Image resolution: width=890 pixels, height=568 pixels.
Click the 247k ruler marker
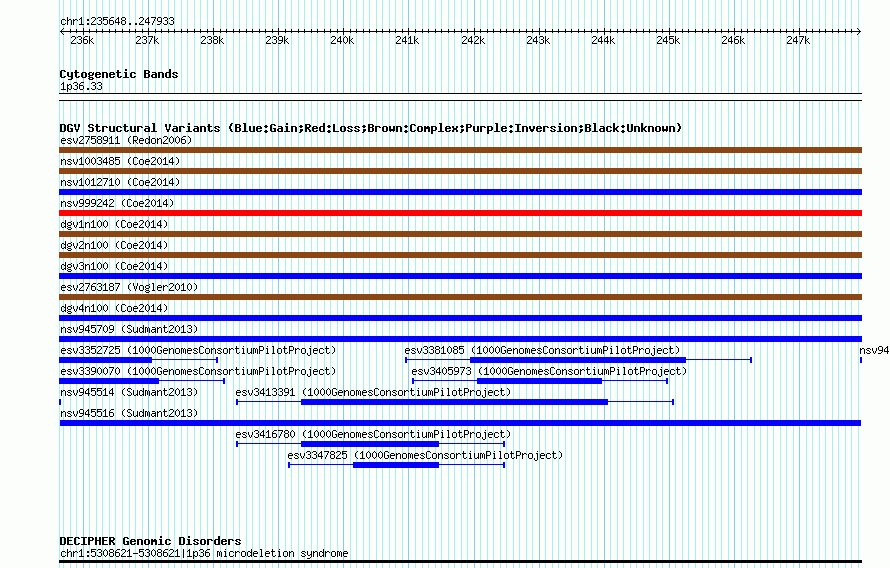(x=798, y=40)
